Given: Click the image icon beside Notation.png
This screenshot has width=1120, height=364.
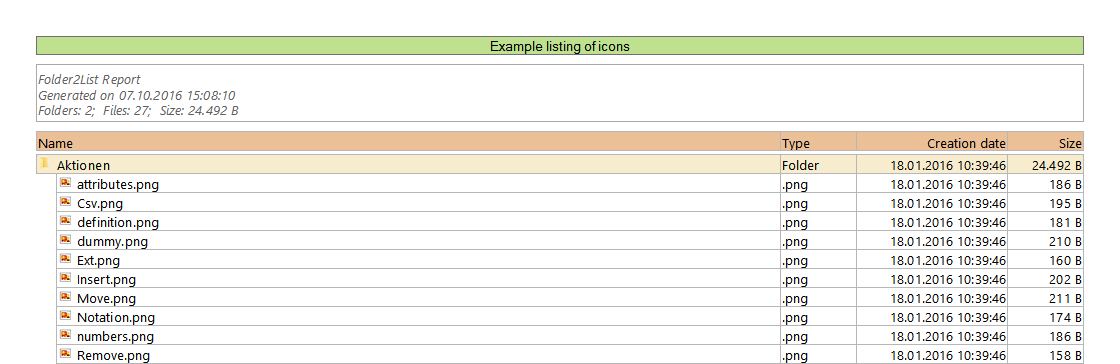Looking at the screenshot, I should click(65, 316).
